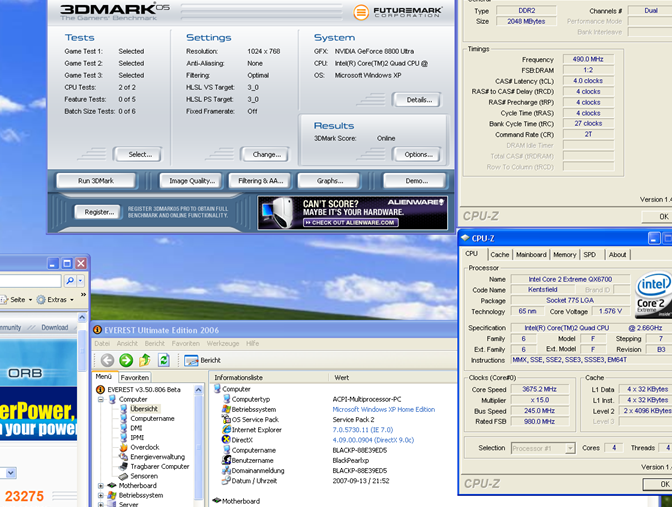
Task: Click the Register... button in 3DMark
Action: (99, 212)
